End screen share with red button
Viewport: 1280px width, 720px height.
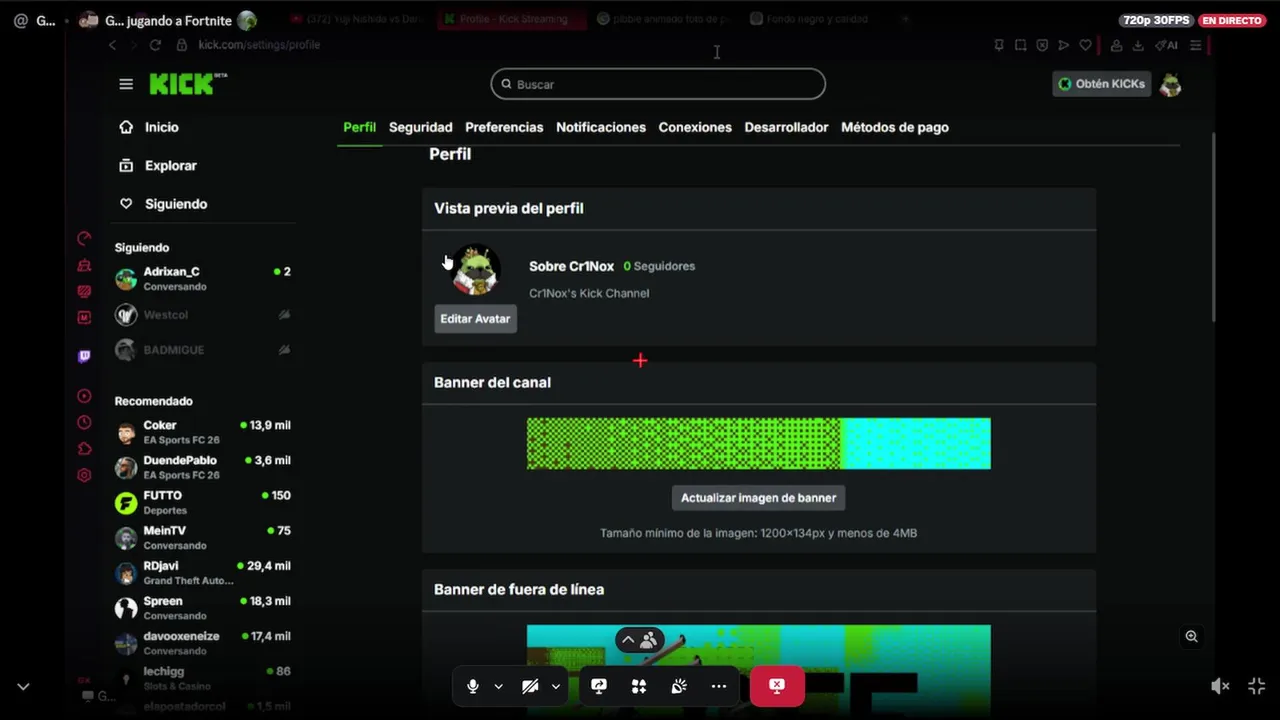(x=777, y=686)
